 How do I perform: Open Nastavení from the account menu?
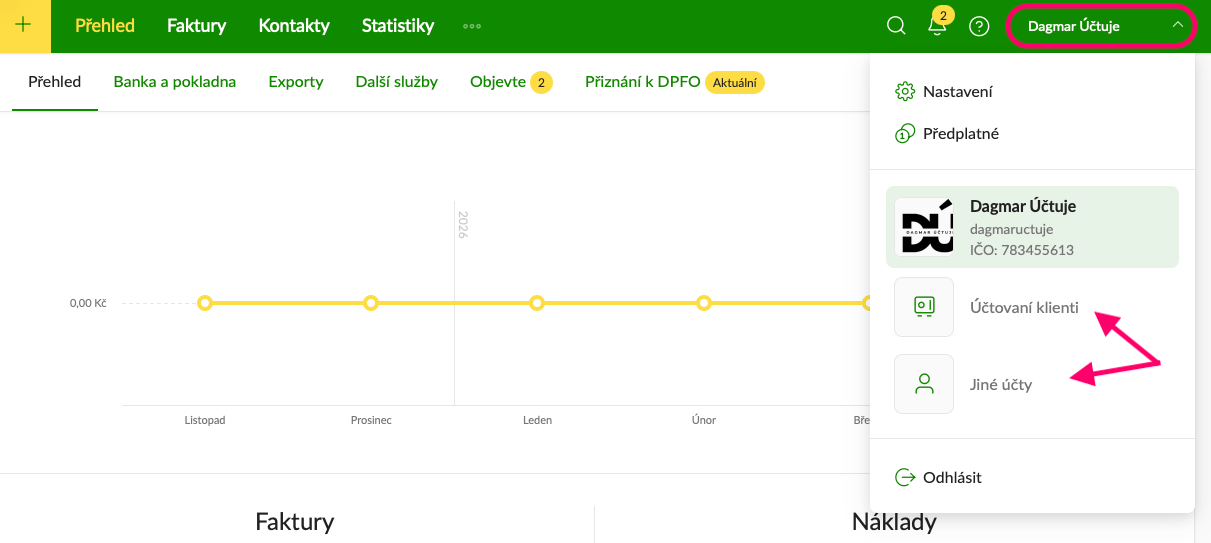point(957,91)
